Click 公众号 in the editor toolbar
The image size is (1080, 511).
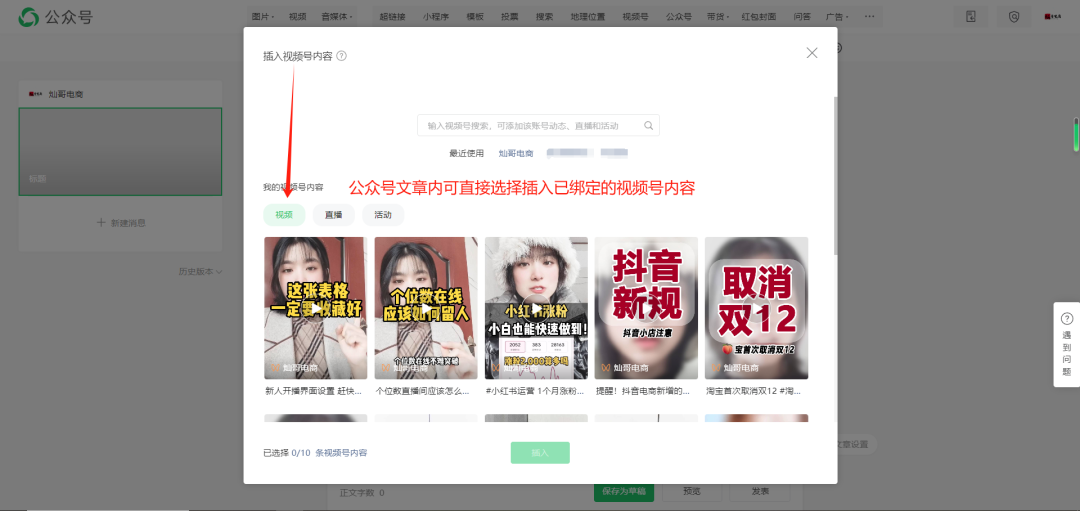[678, 17]
